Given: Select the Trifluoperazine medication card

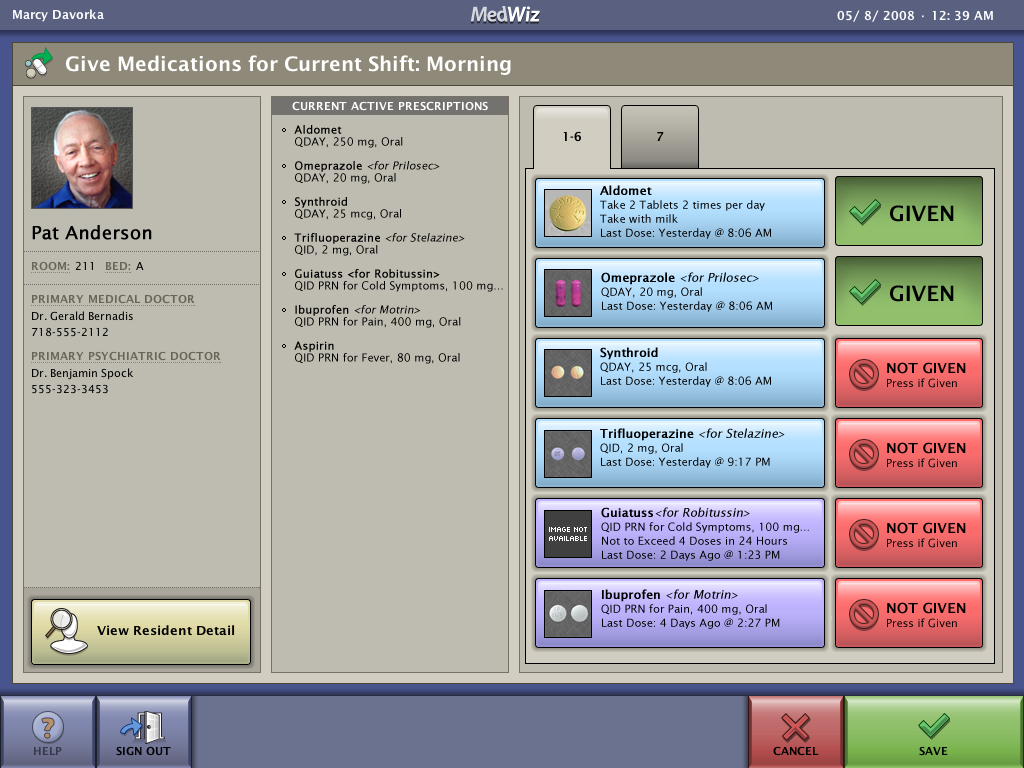Looking at the screenshot, I should 680,453.
